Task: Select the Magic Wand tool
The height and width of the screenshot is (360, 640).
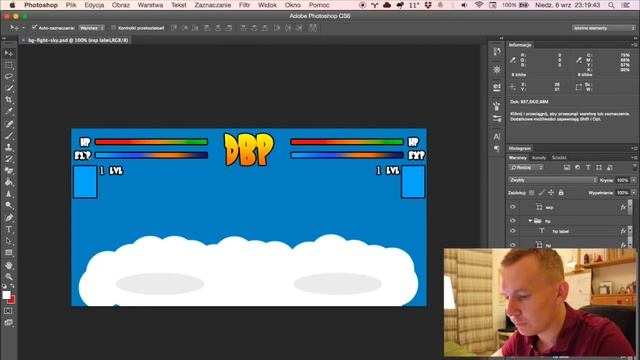Action: point(9,88)
